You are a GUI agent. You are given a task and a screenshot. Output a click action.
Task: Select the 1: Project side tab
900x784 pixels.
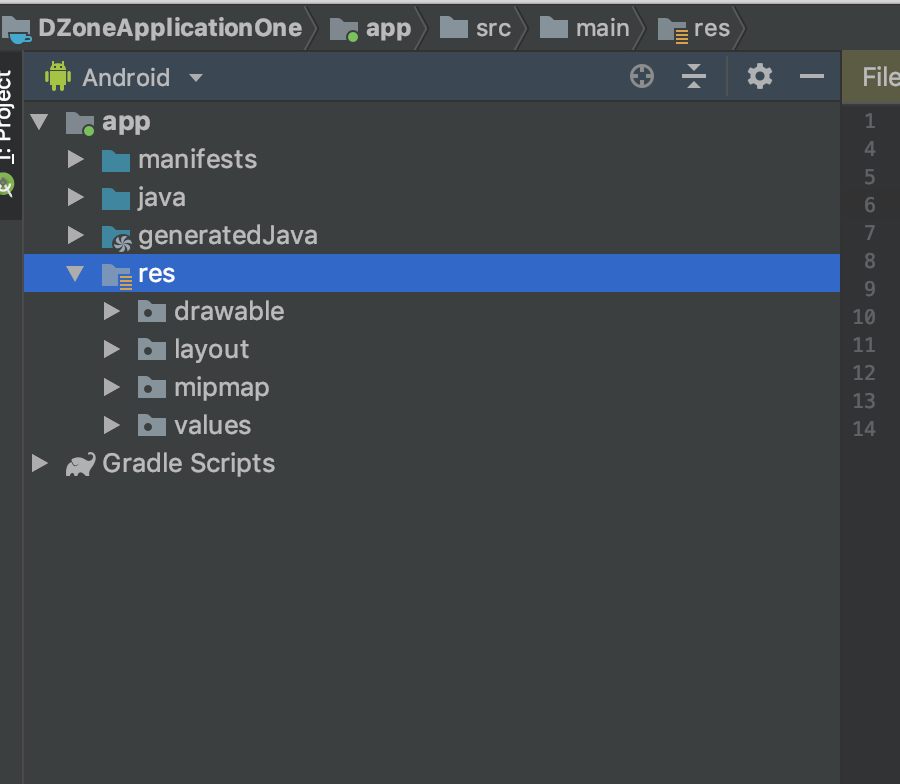[x=7, y=115]
